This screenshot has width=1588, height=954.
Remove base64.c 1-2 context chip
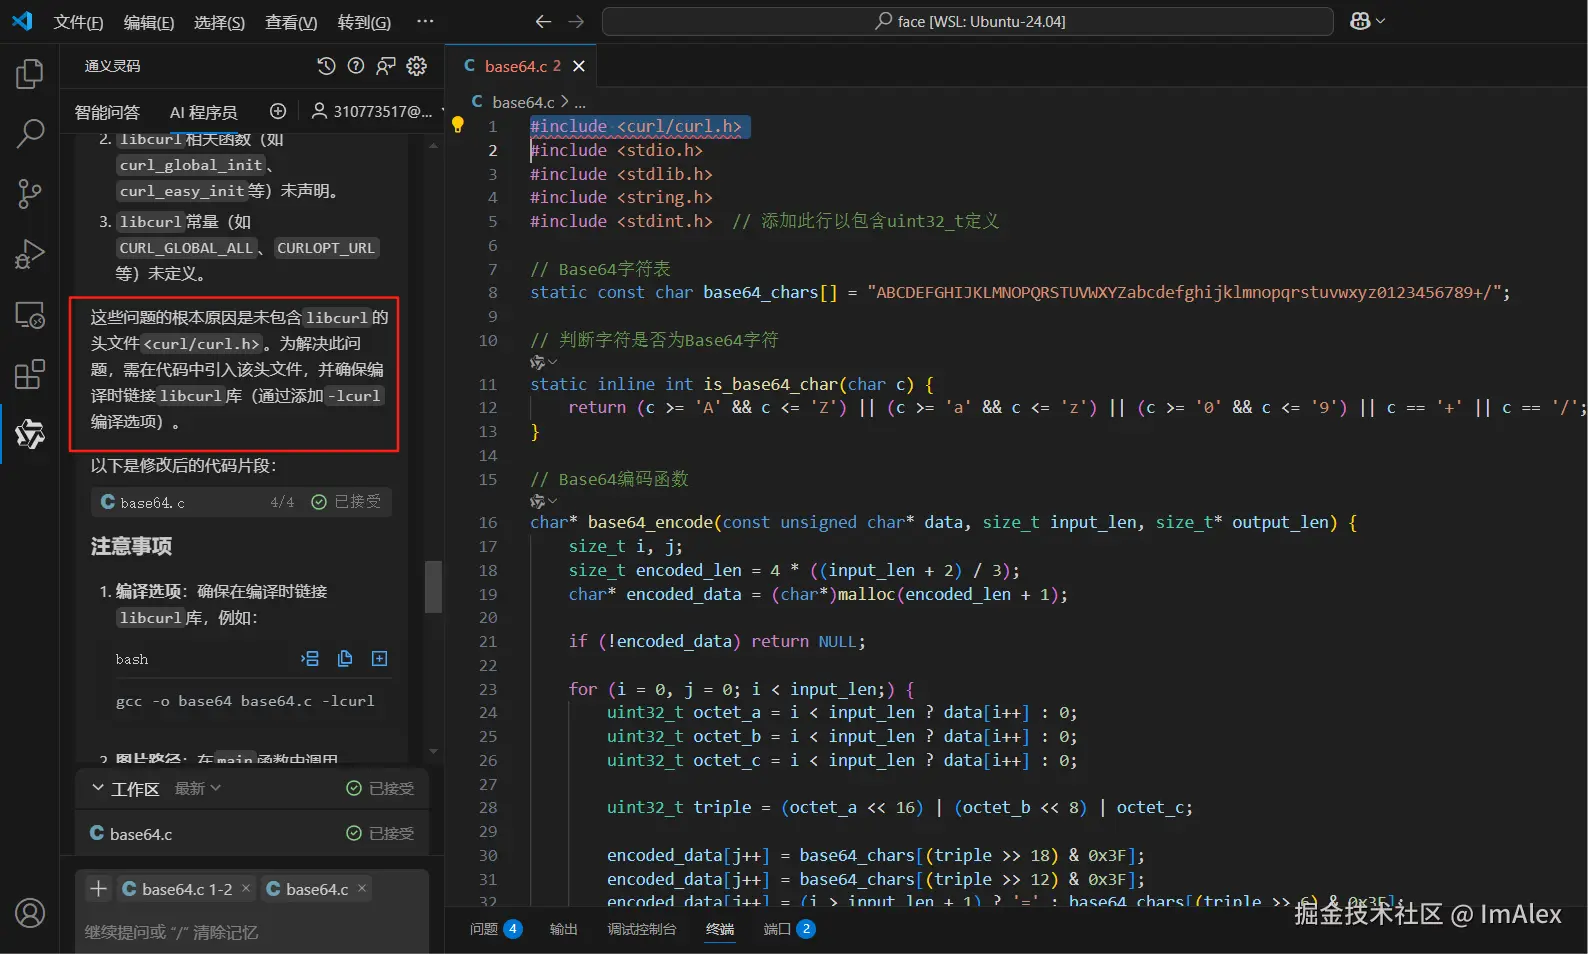pos(246,888)
